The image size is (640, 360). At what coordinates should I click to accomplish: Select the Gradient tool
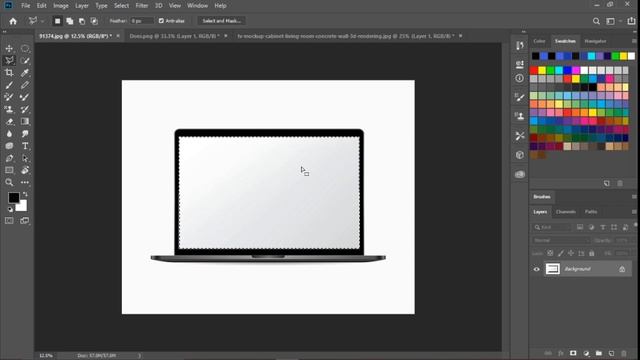point(25,122)
